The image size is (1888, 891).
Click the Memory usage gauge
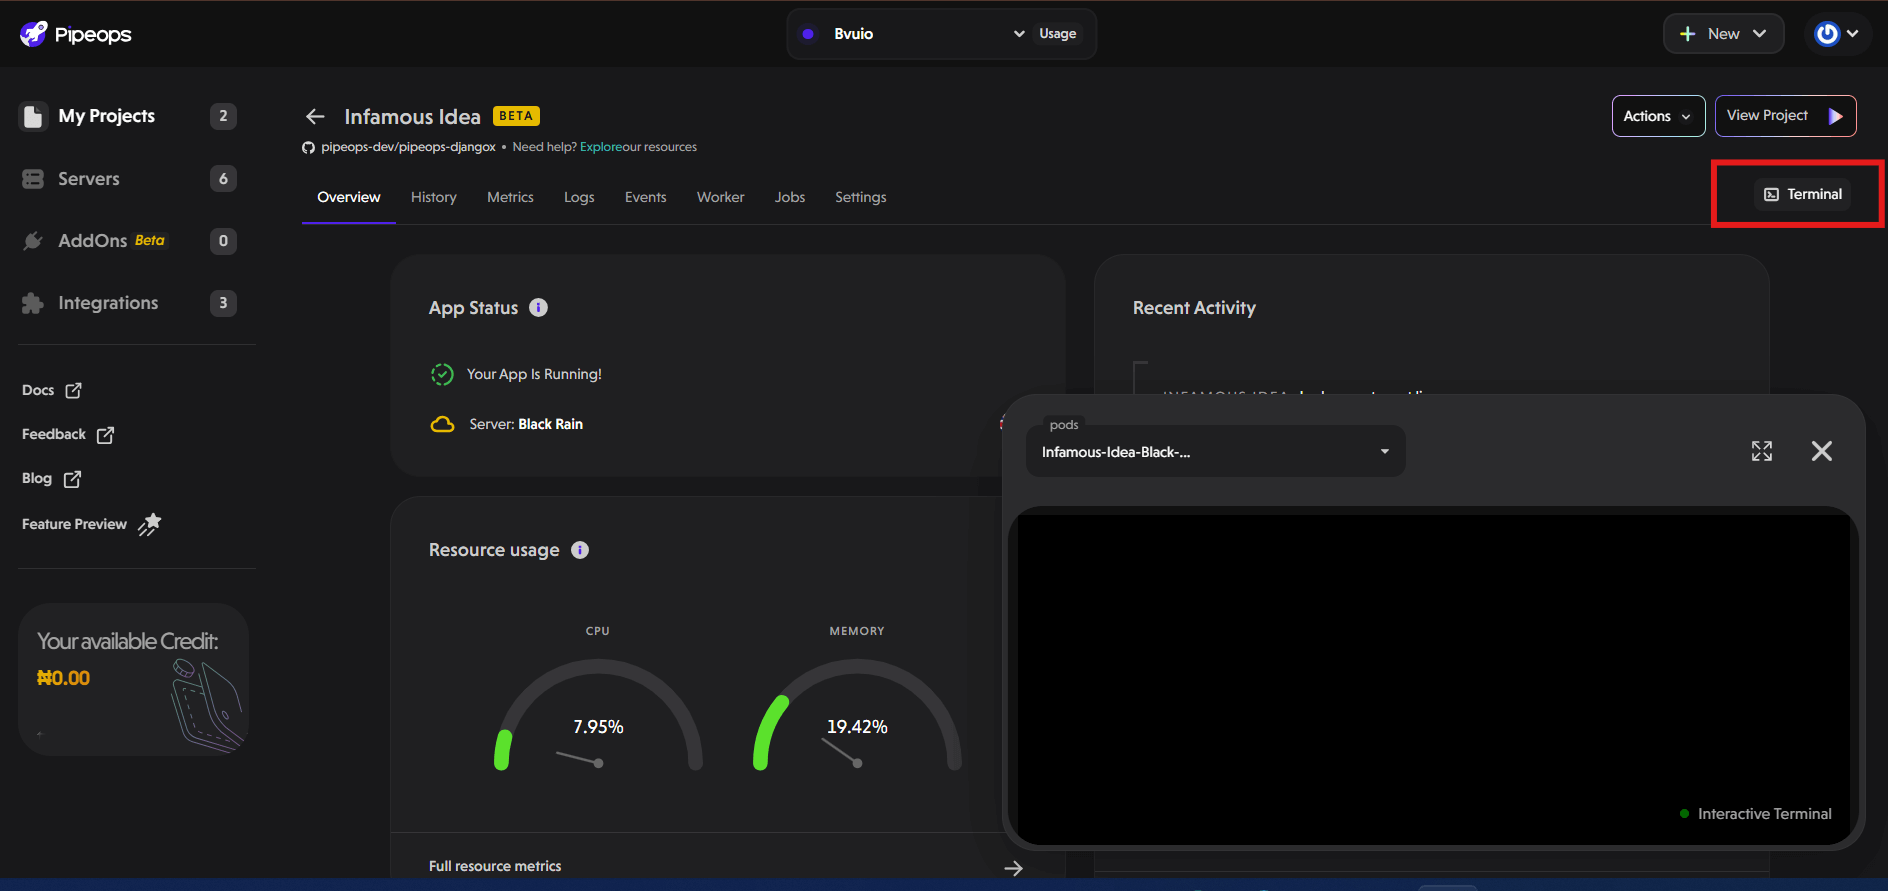click(857, 715)
